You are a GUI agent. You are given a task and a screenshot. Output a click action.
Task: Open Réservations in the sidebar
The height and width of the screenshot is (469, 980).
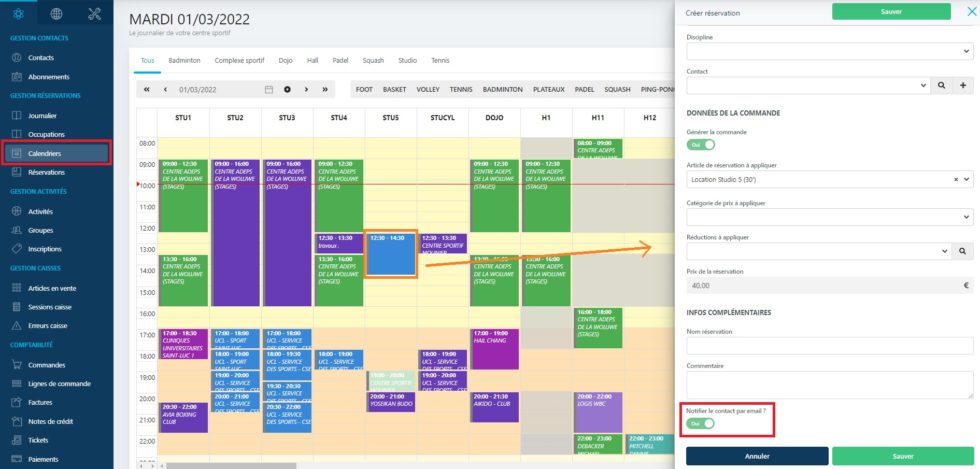coord(46,172)
